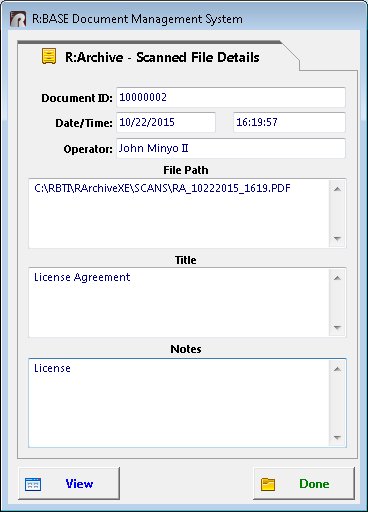Click the Title heading
Screen dimensions: 368x512
pos(186,260)
